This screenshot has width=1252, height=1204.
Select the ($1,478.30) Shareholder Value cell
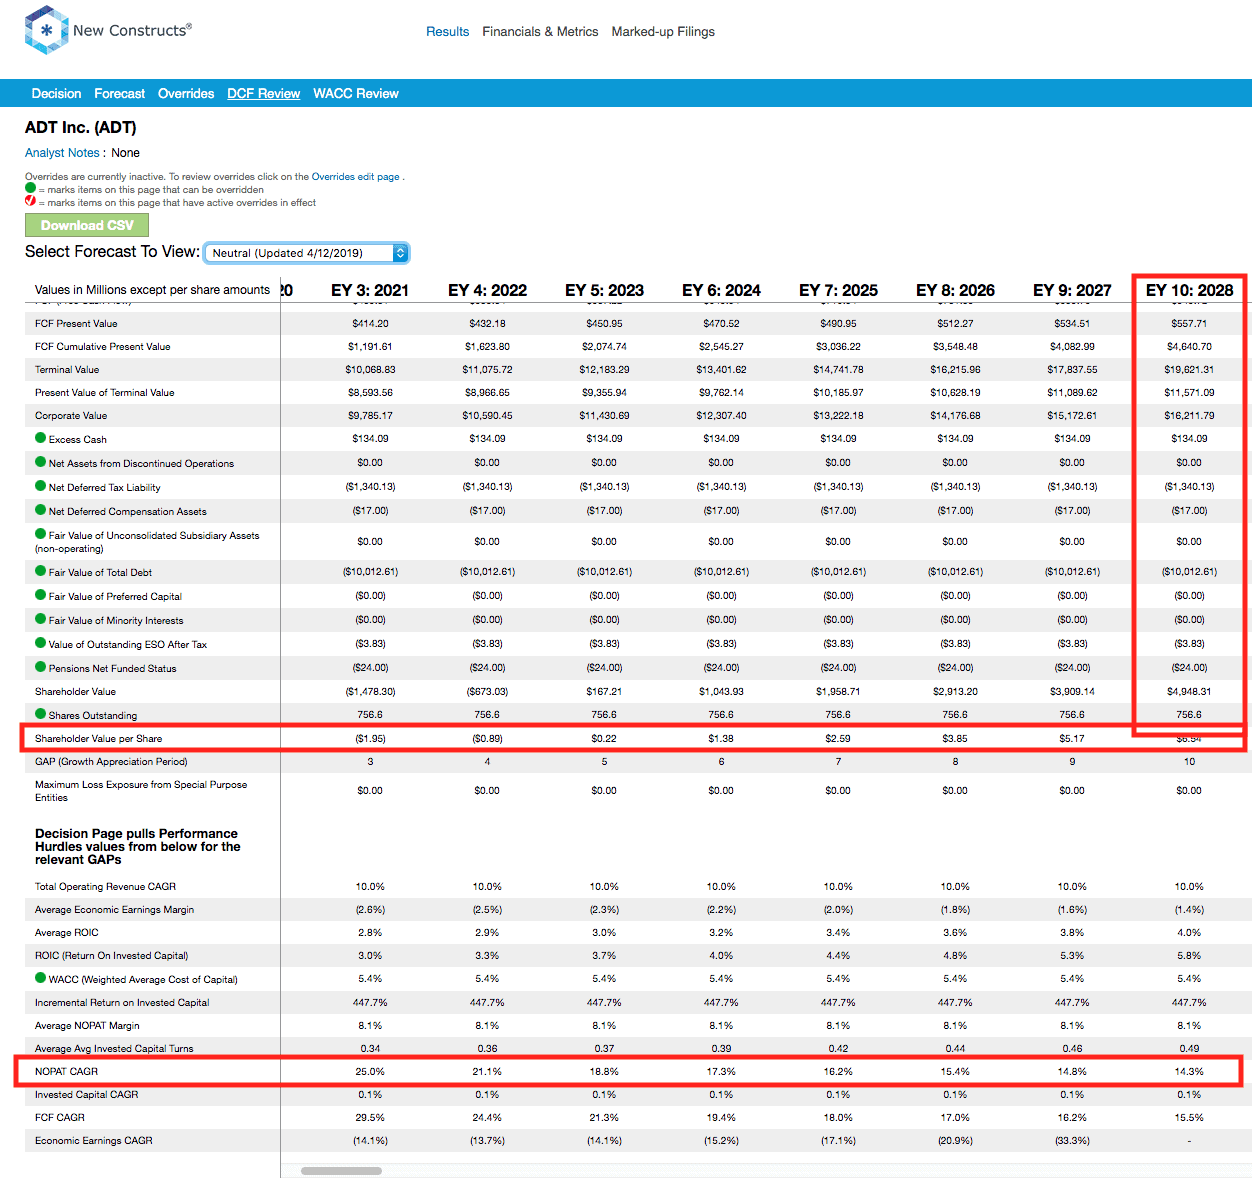(x=370, y=692)
